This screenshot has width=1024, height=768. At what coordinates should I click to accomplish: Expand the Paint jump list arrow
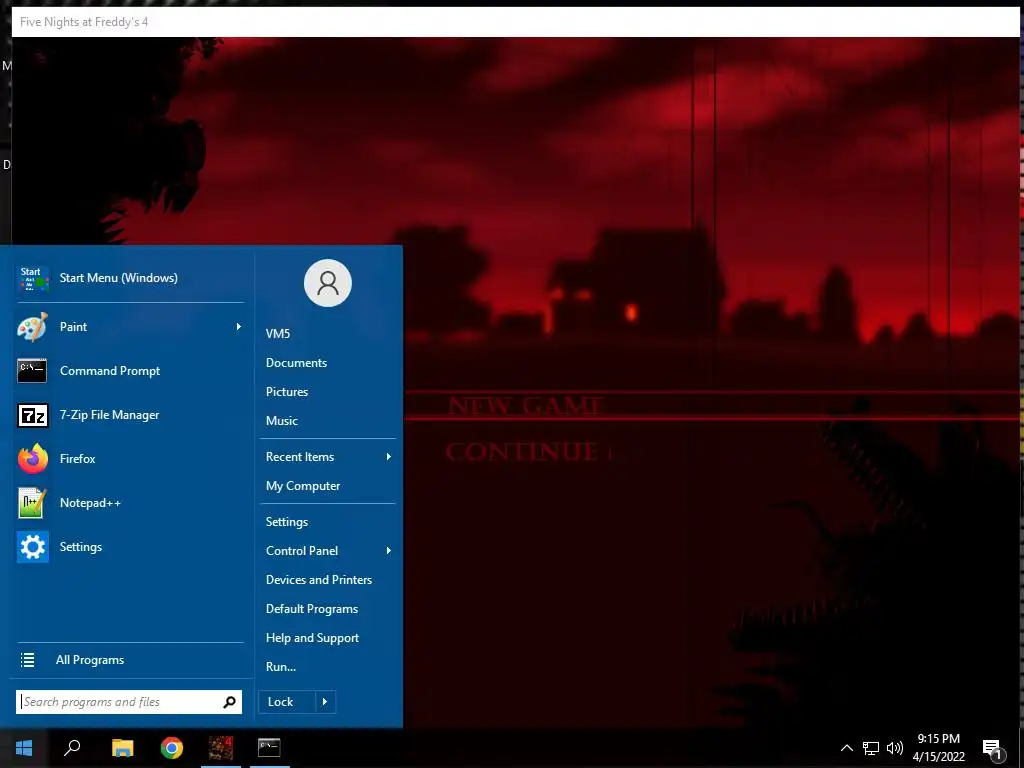[x=238, y=327]
